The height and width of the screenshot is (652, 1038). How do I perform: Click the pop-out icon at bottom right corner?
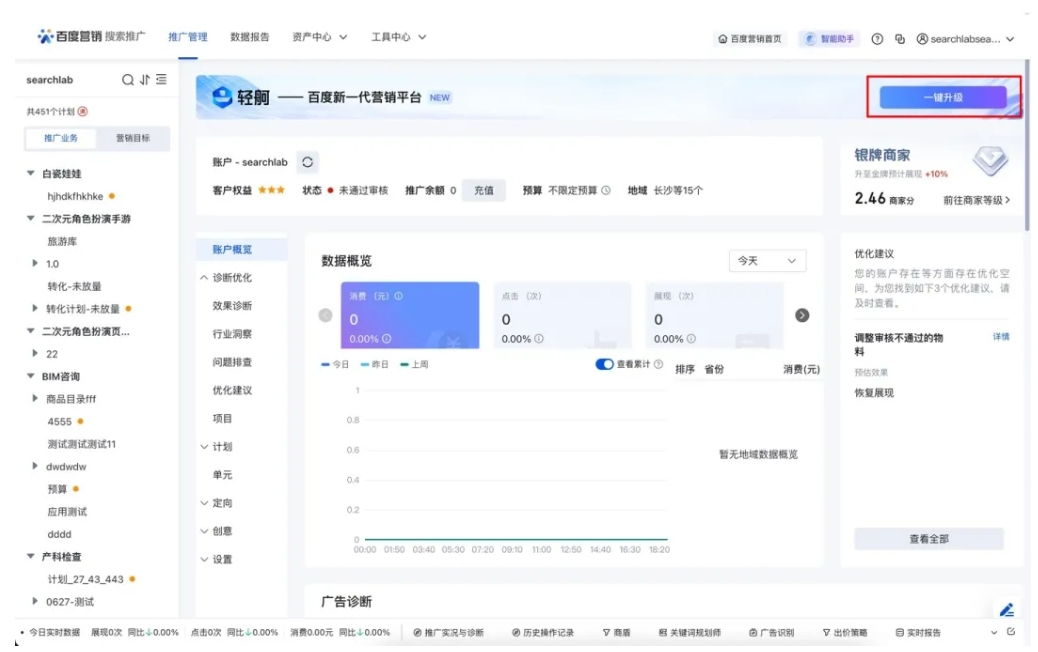1011,631
